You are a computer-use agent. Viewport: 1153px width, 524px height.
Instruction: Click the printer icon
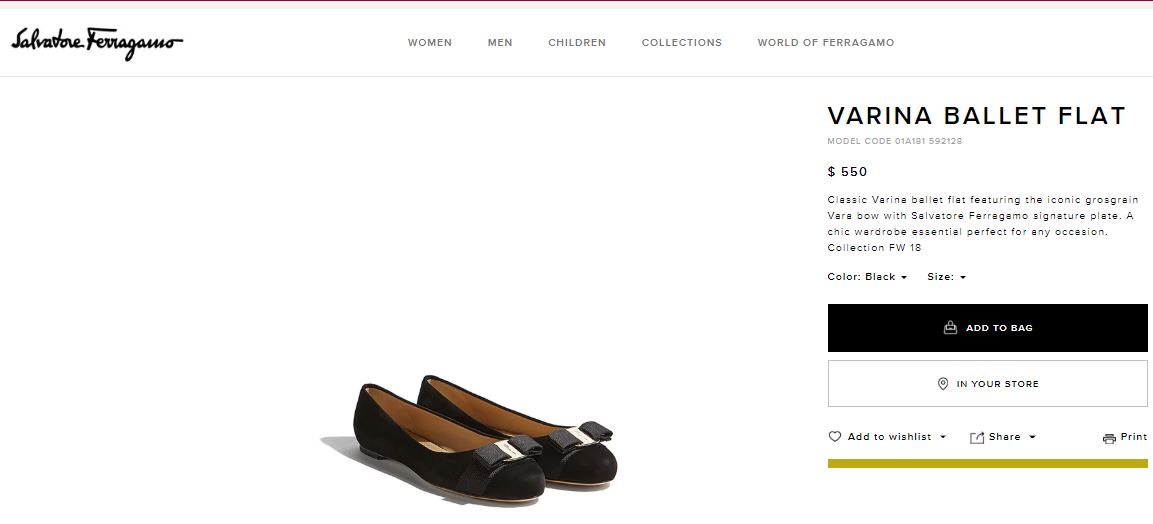[x=1109, y=438]
